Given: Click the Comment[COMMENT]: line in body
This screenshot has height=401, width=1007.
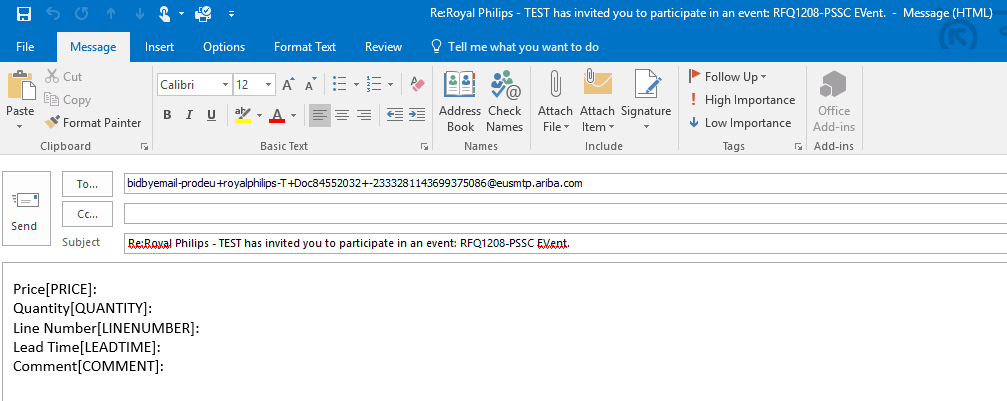Looking at the screenshot, I should click(89, 367).
